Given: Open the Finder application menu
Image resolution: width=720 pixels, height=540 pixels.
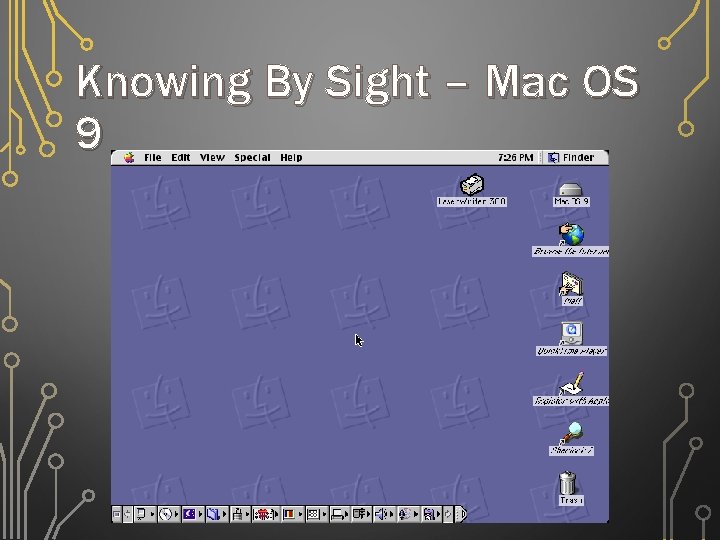Looking at the screenshot, I should [571, 158].
